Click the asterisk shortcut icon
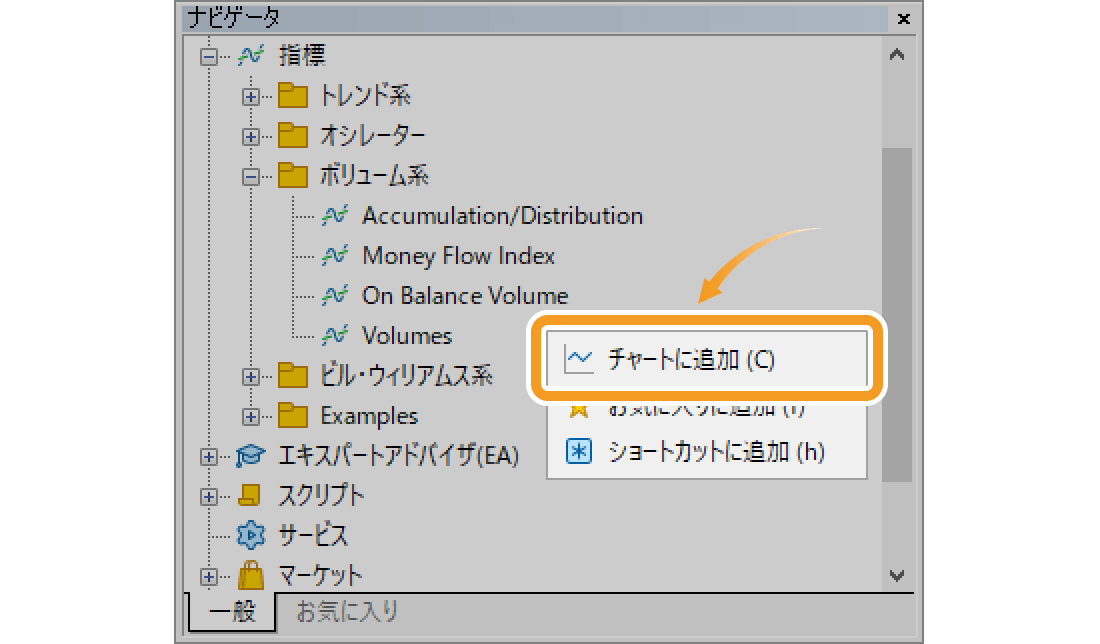The height and width of the screenshot is (644, 1100). coord(579,452)
